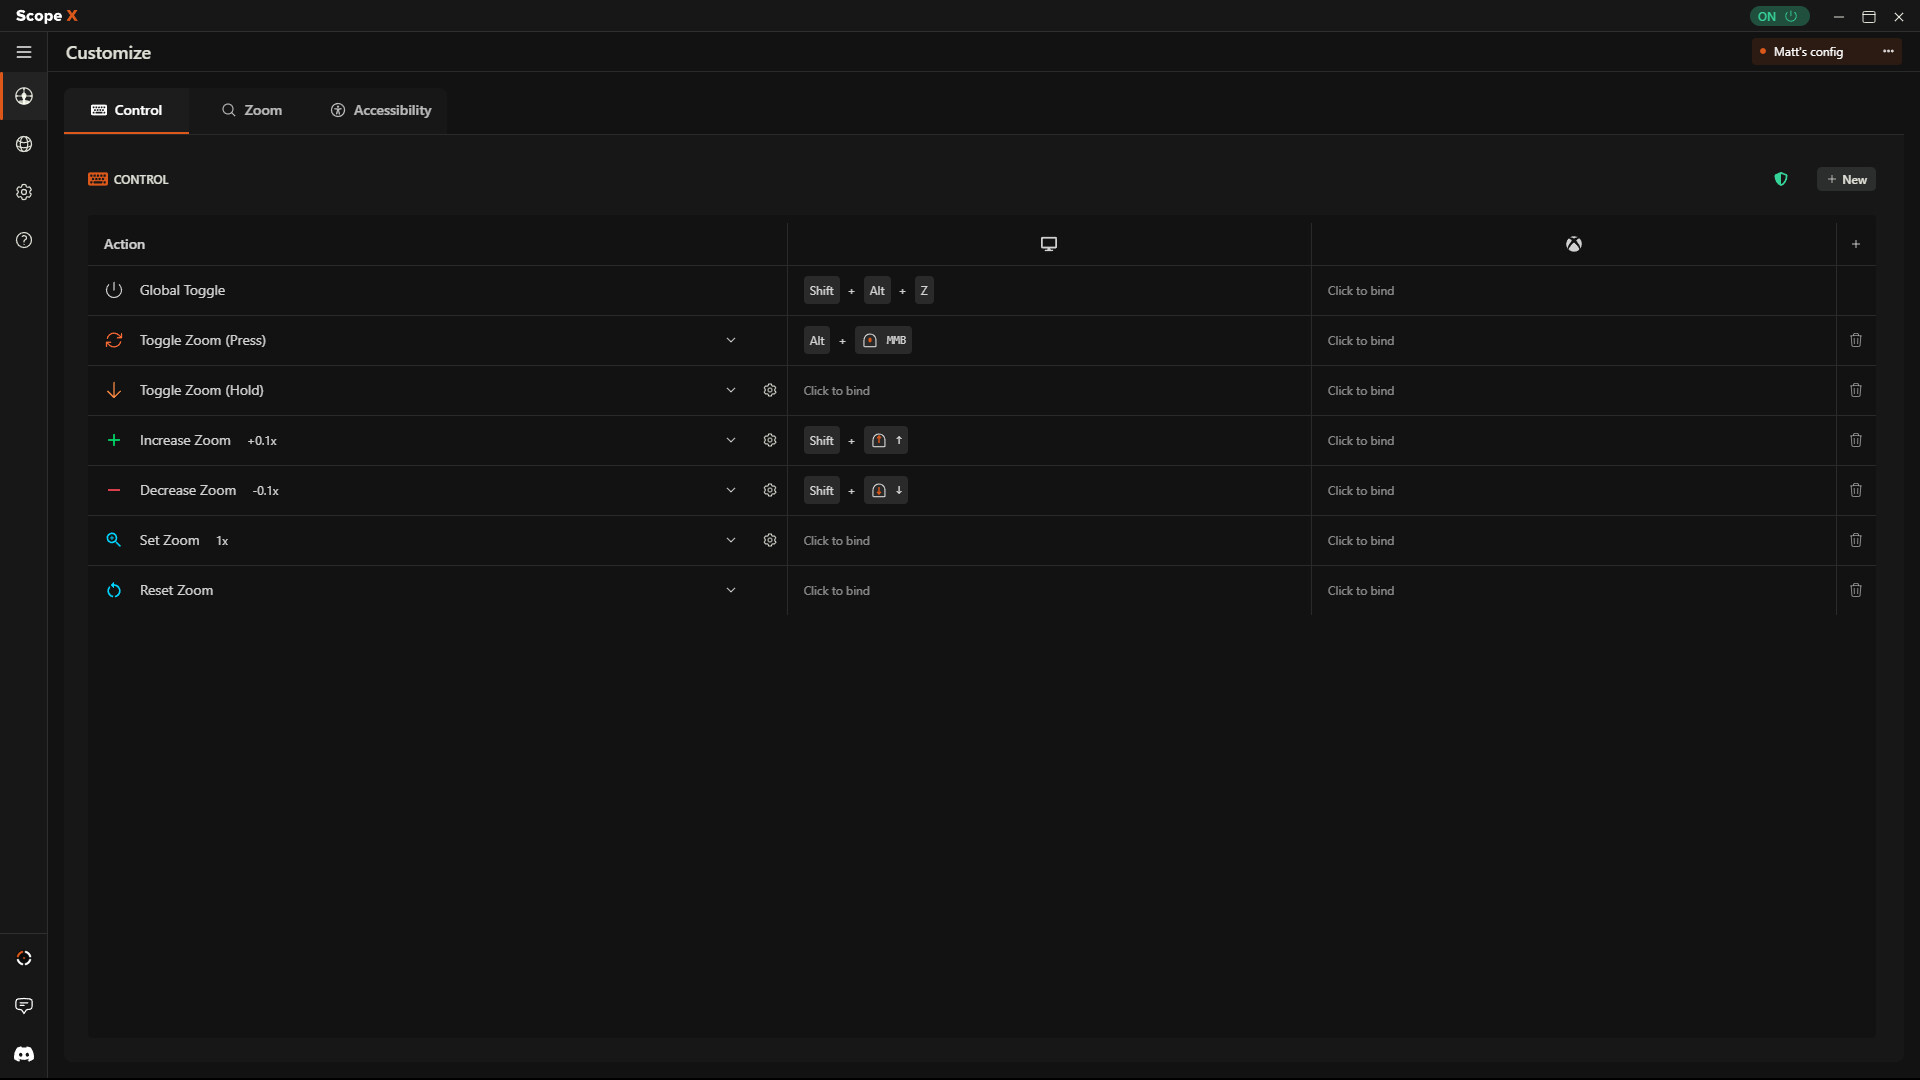Open Help via the question mark icon
The image size is (1920, 1080).
click(24, 240)
